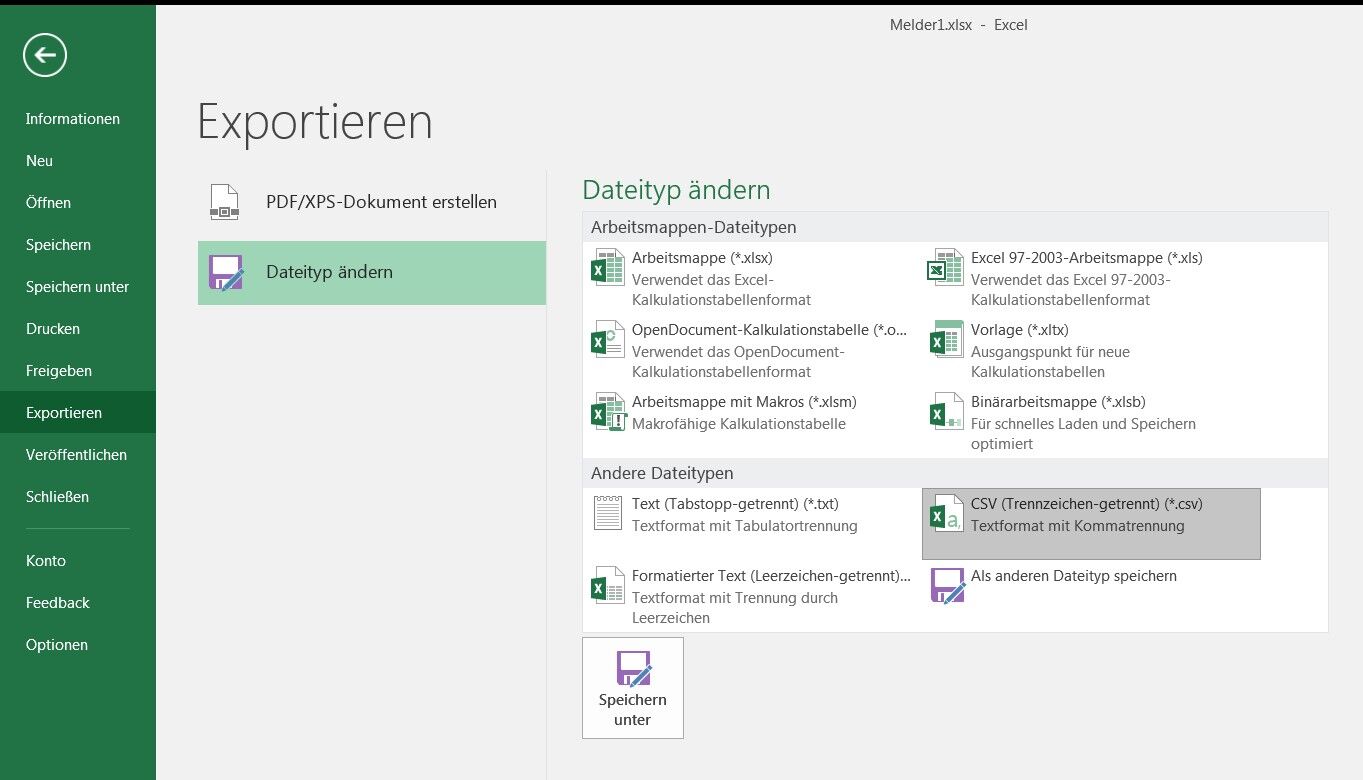Viewport: 1363px width, 780px height.
Task: Select the OpenDocument-Kalkulationstabelle icon
Action: (608, 340)
